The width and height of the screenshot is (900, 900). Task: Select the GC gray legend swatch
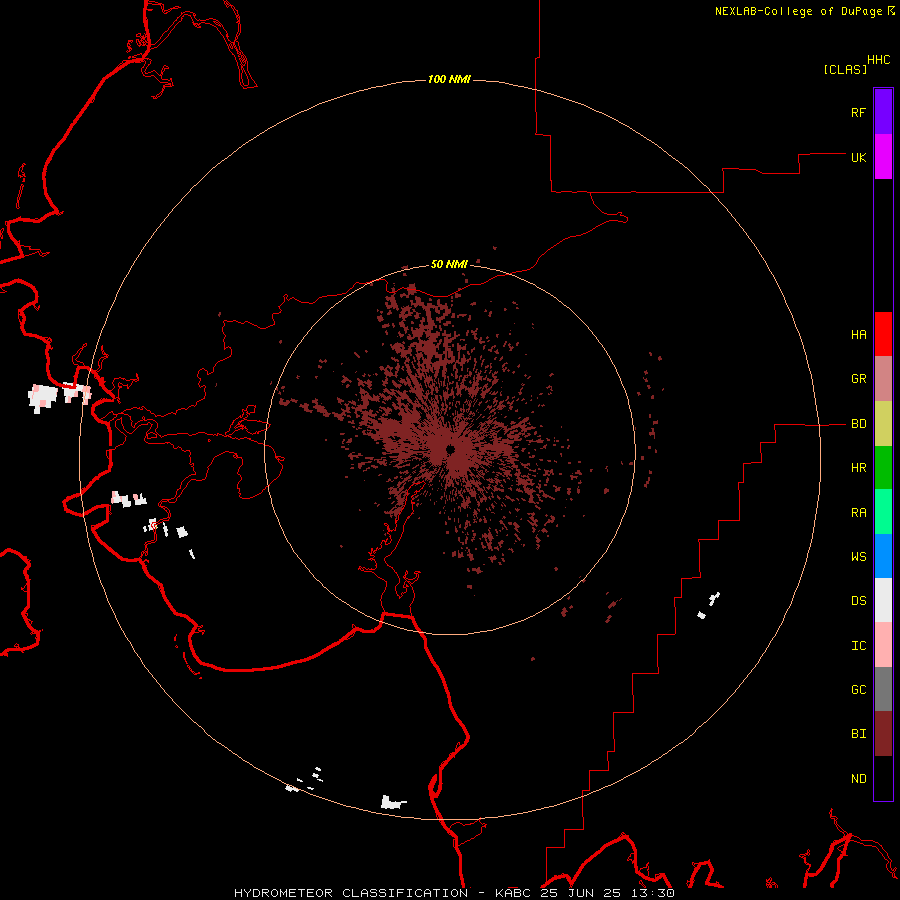click(883, 689)
